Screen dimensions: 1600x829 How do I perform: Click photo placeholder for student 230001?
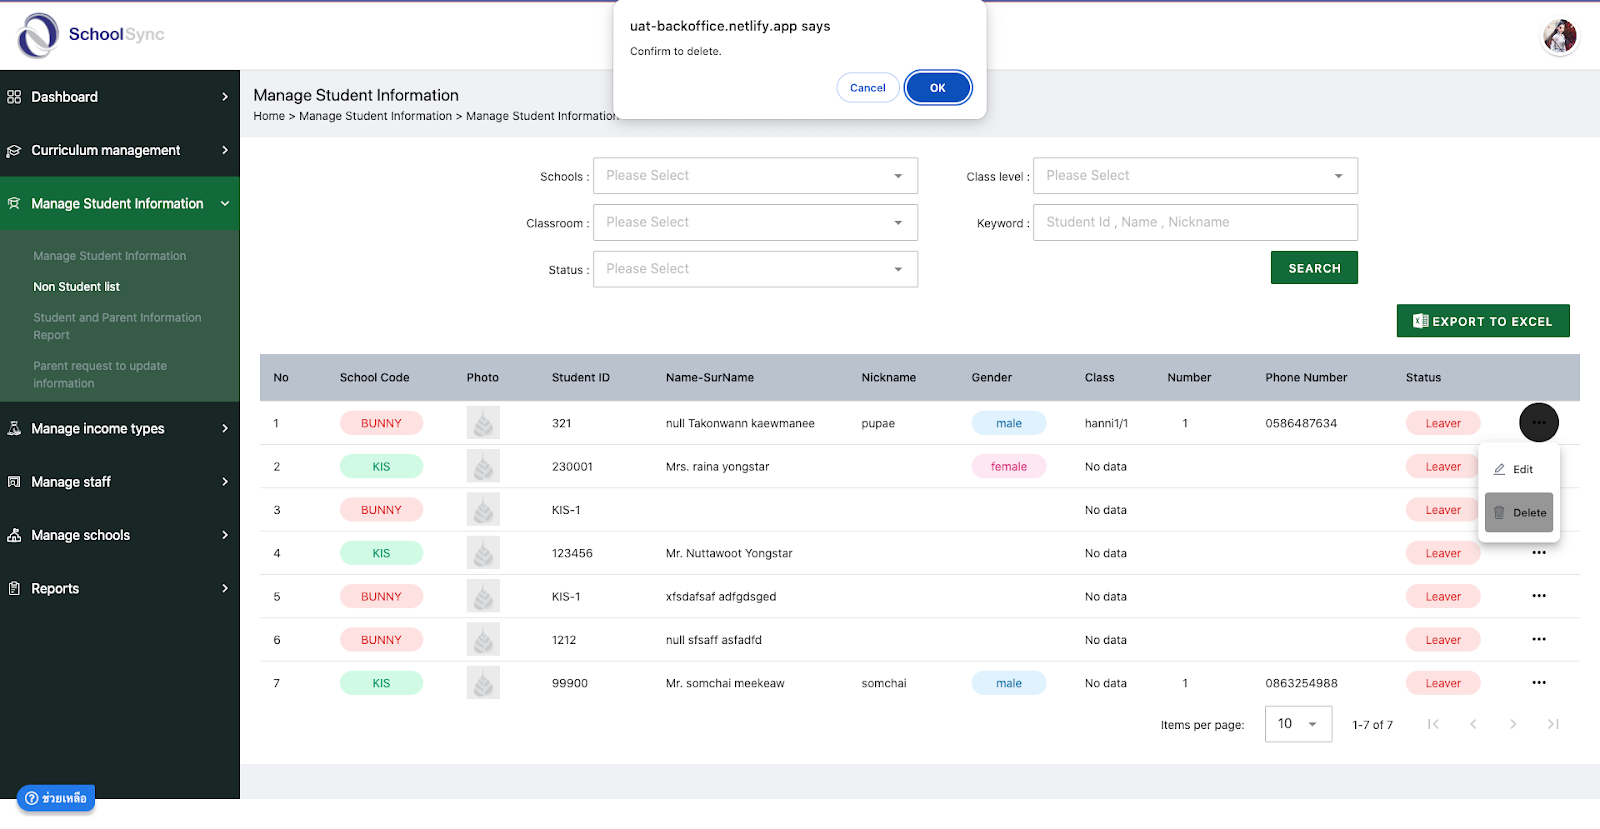pos(483,466)
